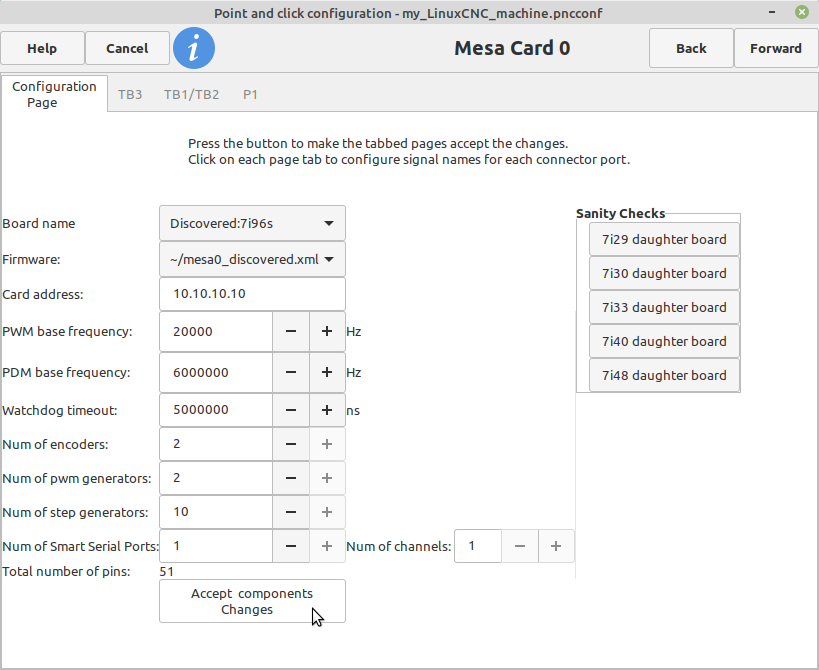Click the 7i48 daughter board check

coord(664,375)
